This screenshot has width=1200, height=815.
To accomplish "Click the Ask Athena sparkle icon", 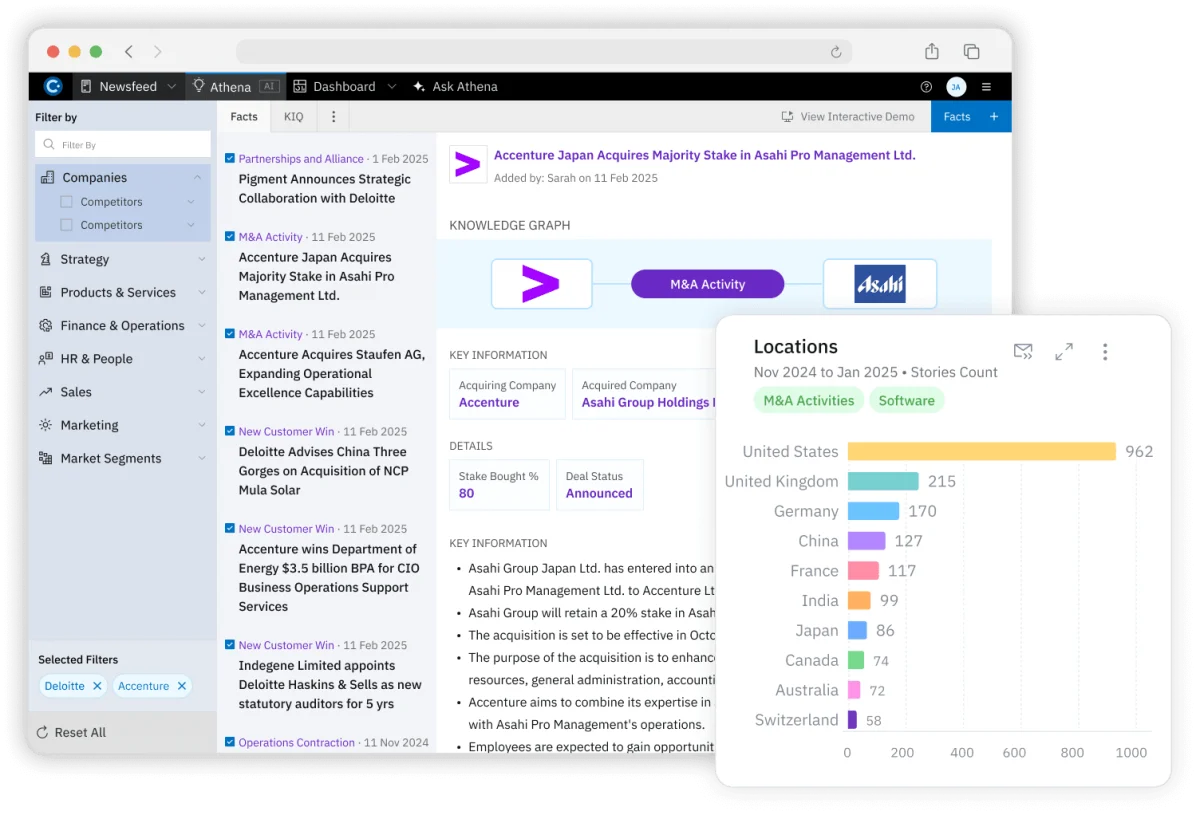I will (419, 86).
